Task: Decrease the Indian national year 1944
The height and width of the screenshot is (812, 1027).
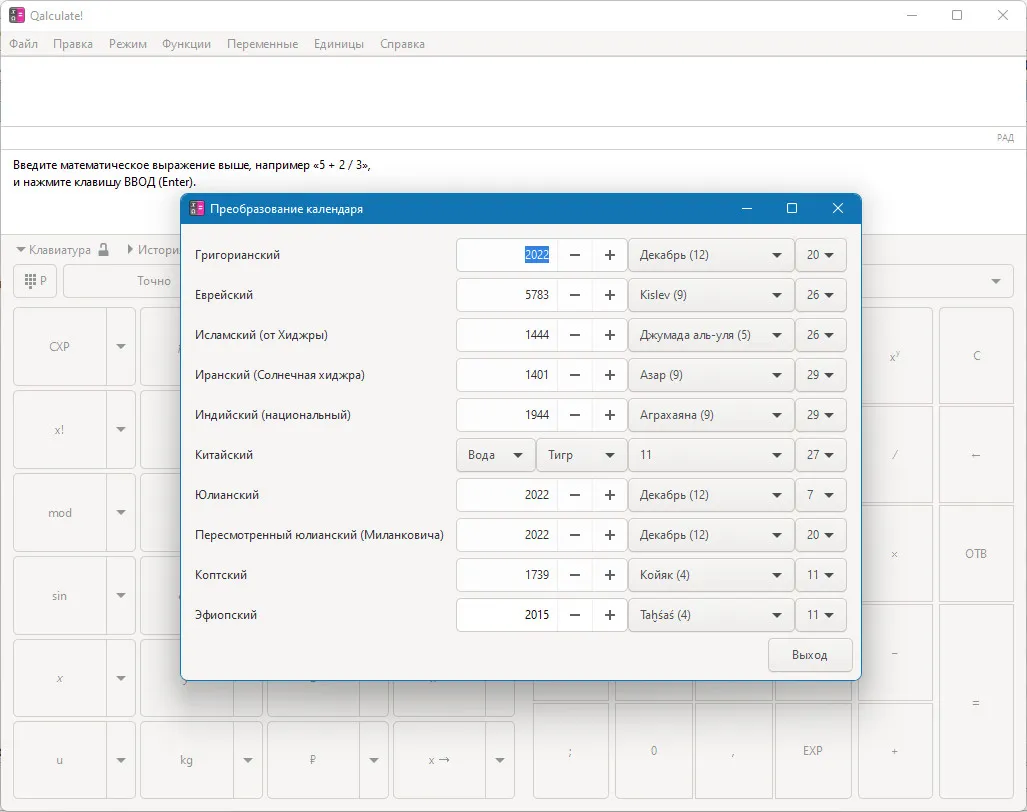Action: click(574, 415)
